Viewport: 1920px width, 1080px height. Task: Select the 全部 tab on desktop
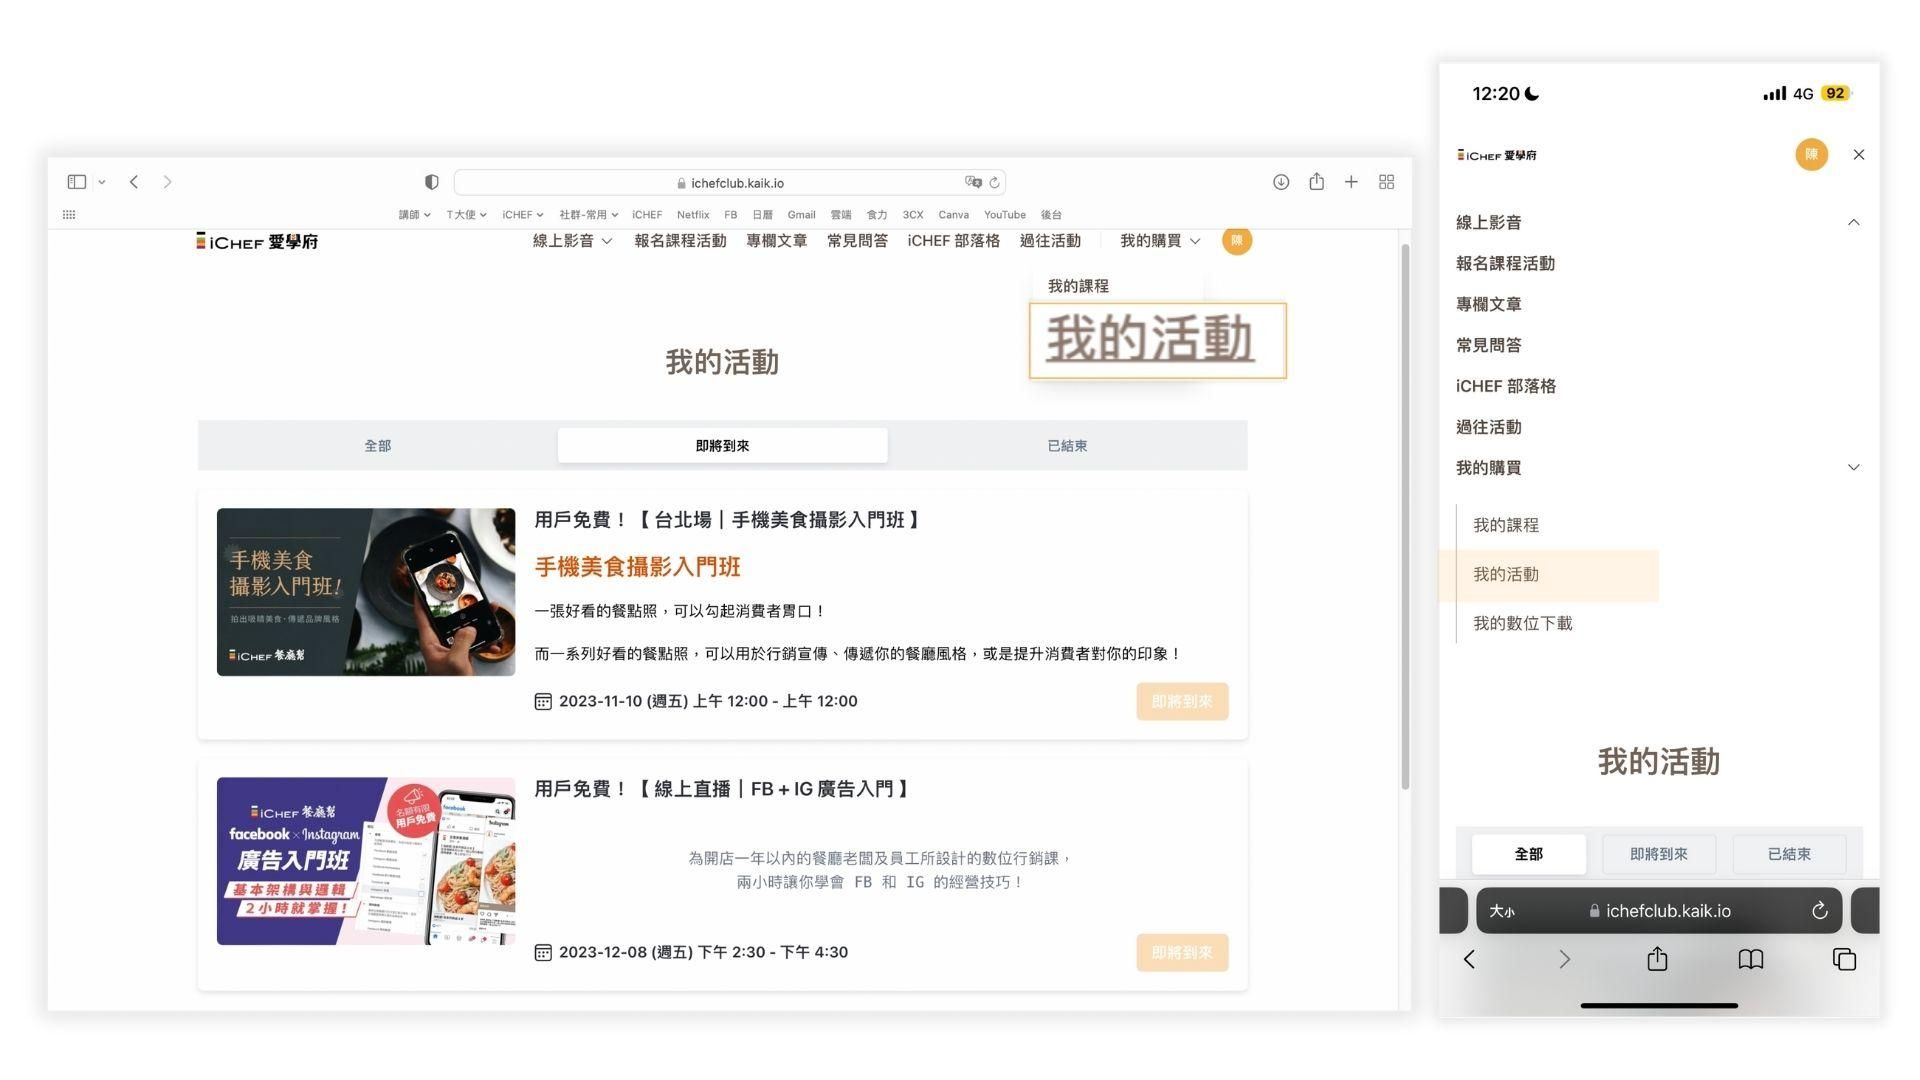[377, 446]
